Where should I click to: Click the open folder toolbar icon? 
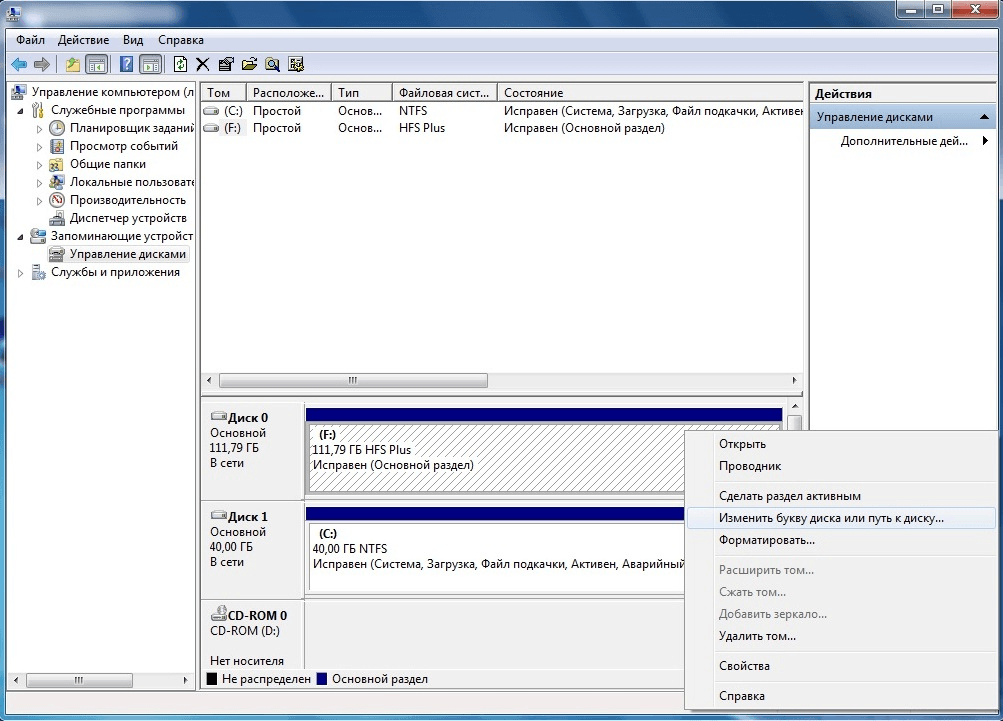tap(249, 64)
